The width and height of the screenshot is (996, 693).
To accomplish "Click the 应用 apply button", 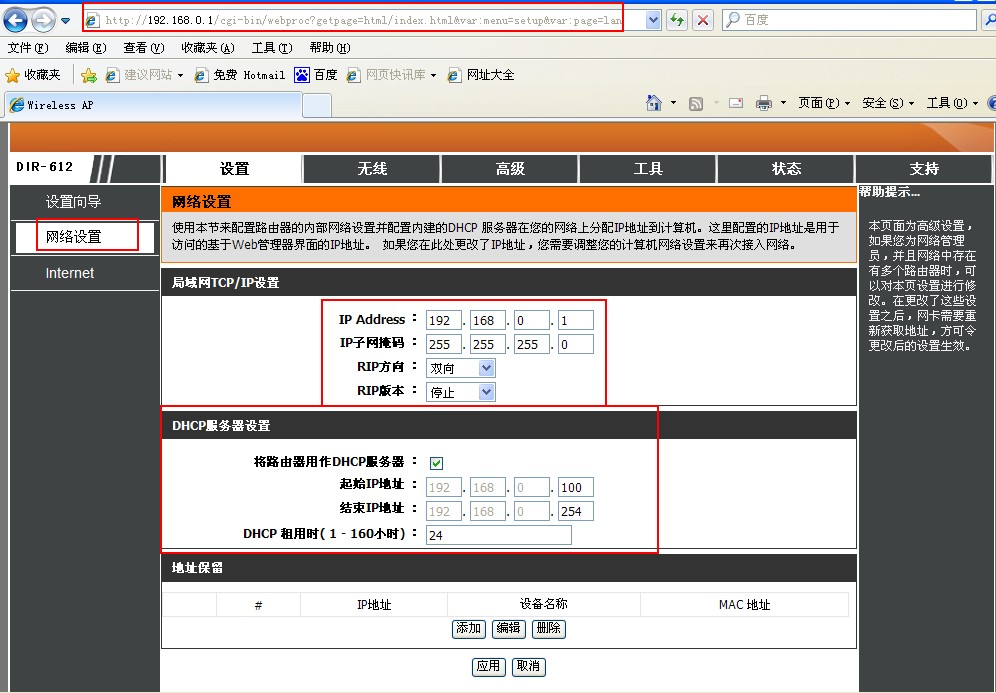I will (x=488, y=666).
